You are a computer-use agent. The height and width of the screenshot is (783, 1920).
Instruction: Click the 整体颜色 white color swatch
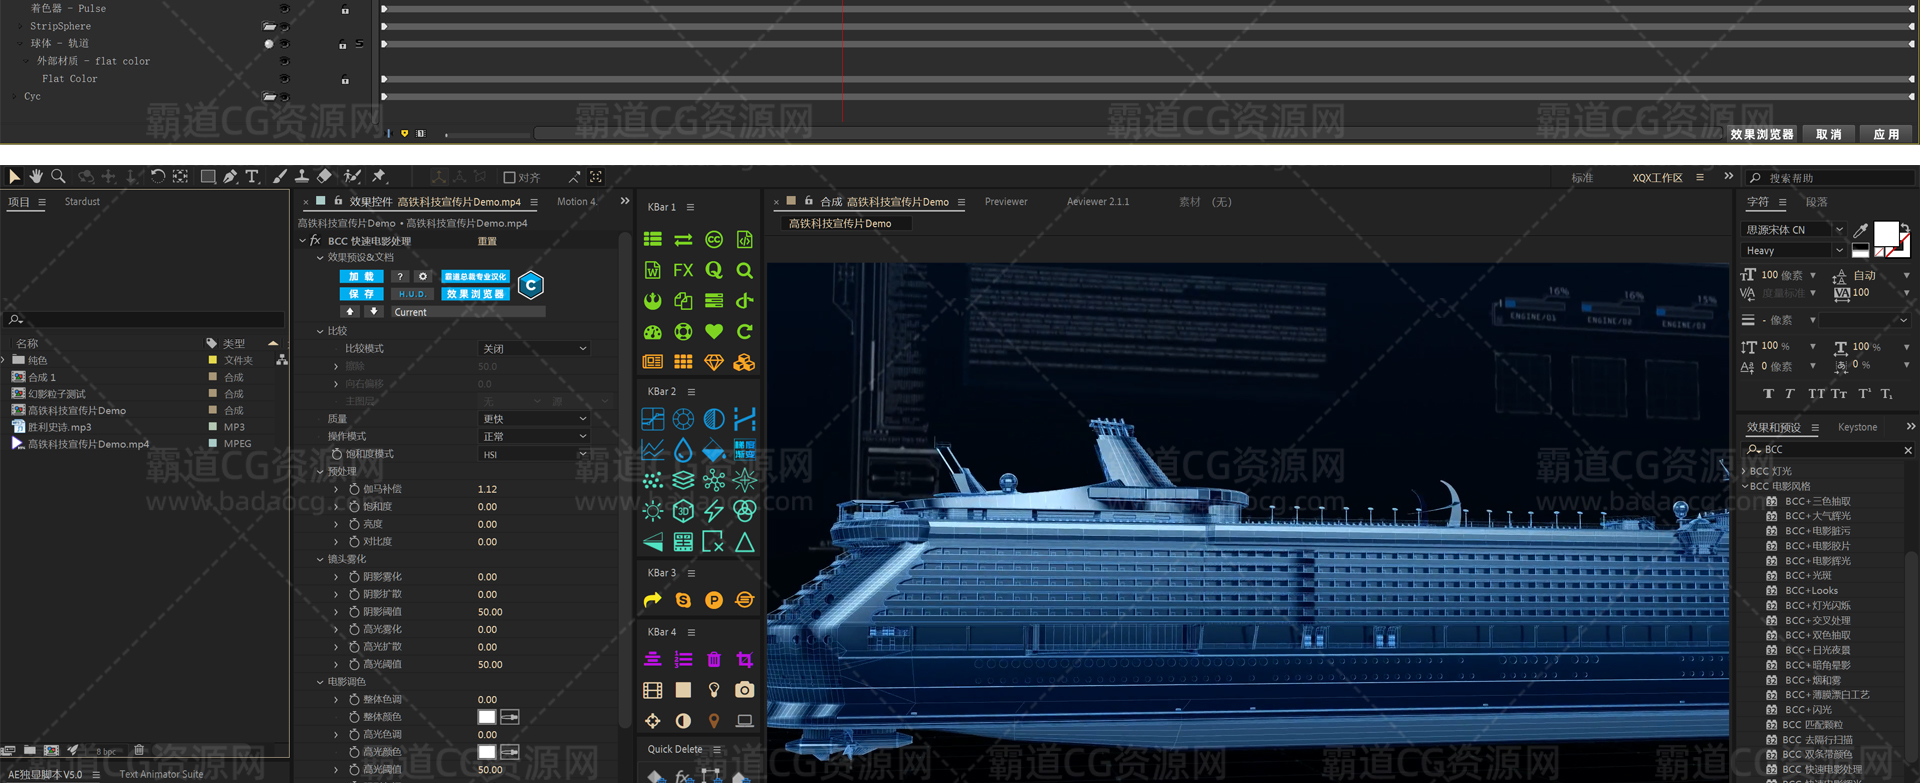(x=487, y=717)
